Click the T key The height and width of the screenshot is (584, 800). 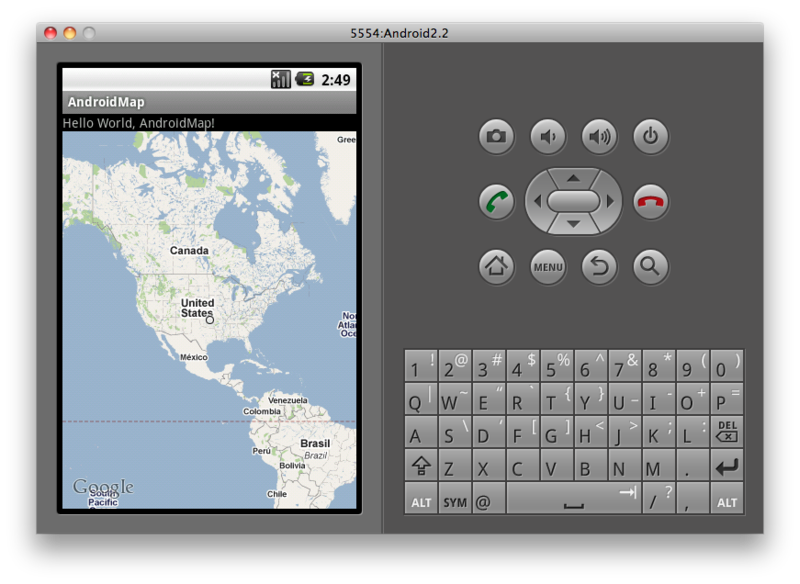click(x=557, y=398)
